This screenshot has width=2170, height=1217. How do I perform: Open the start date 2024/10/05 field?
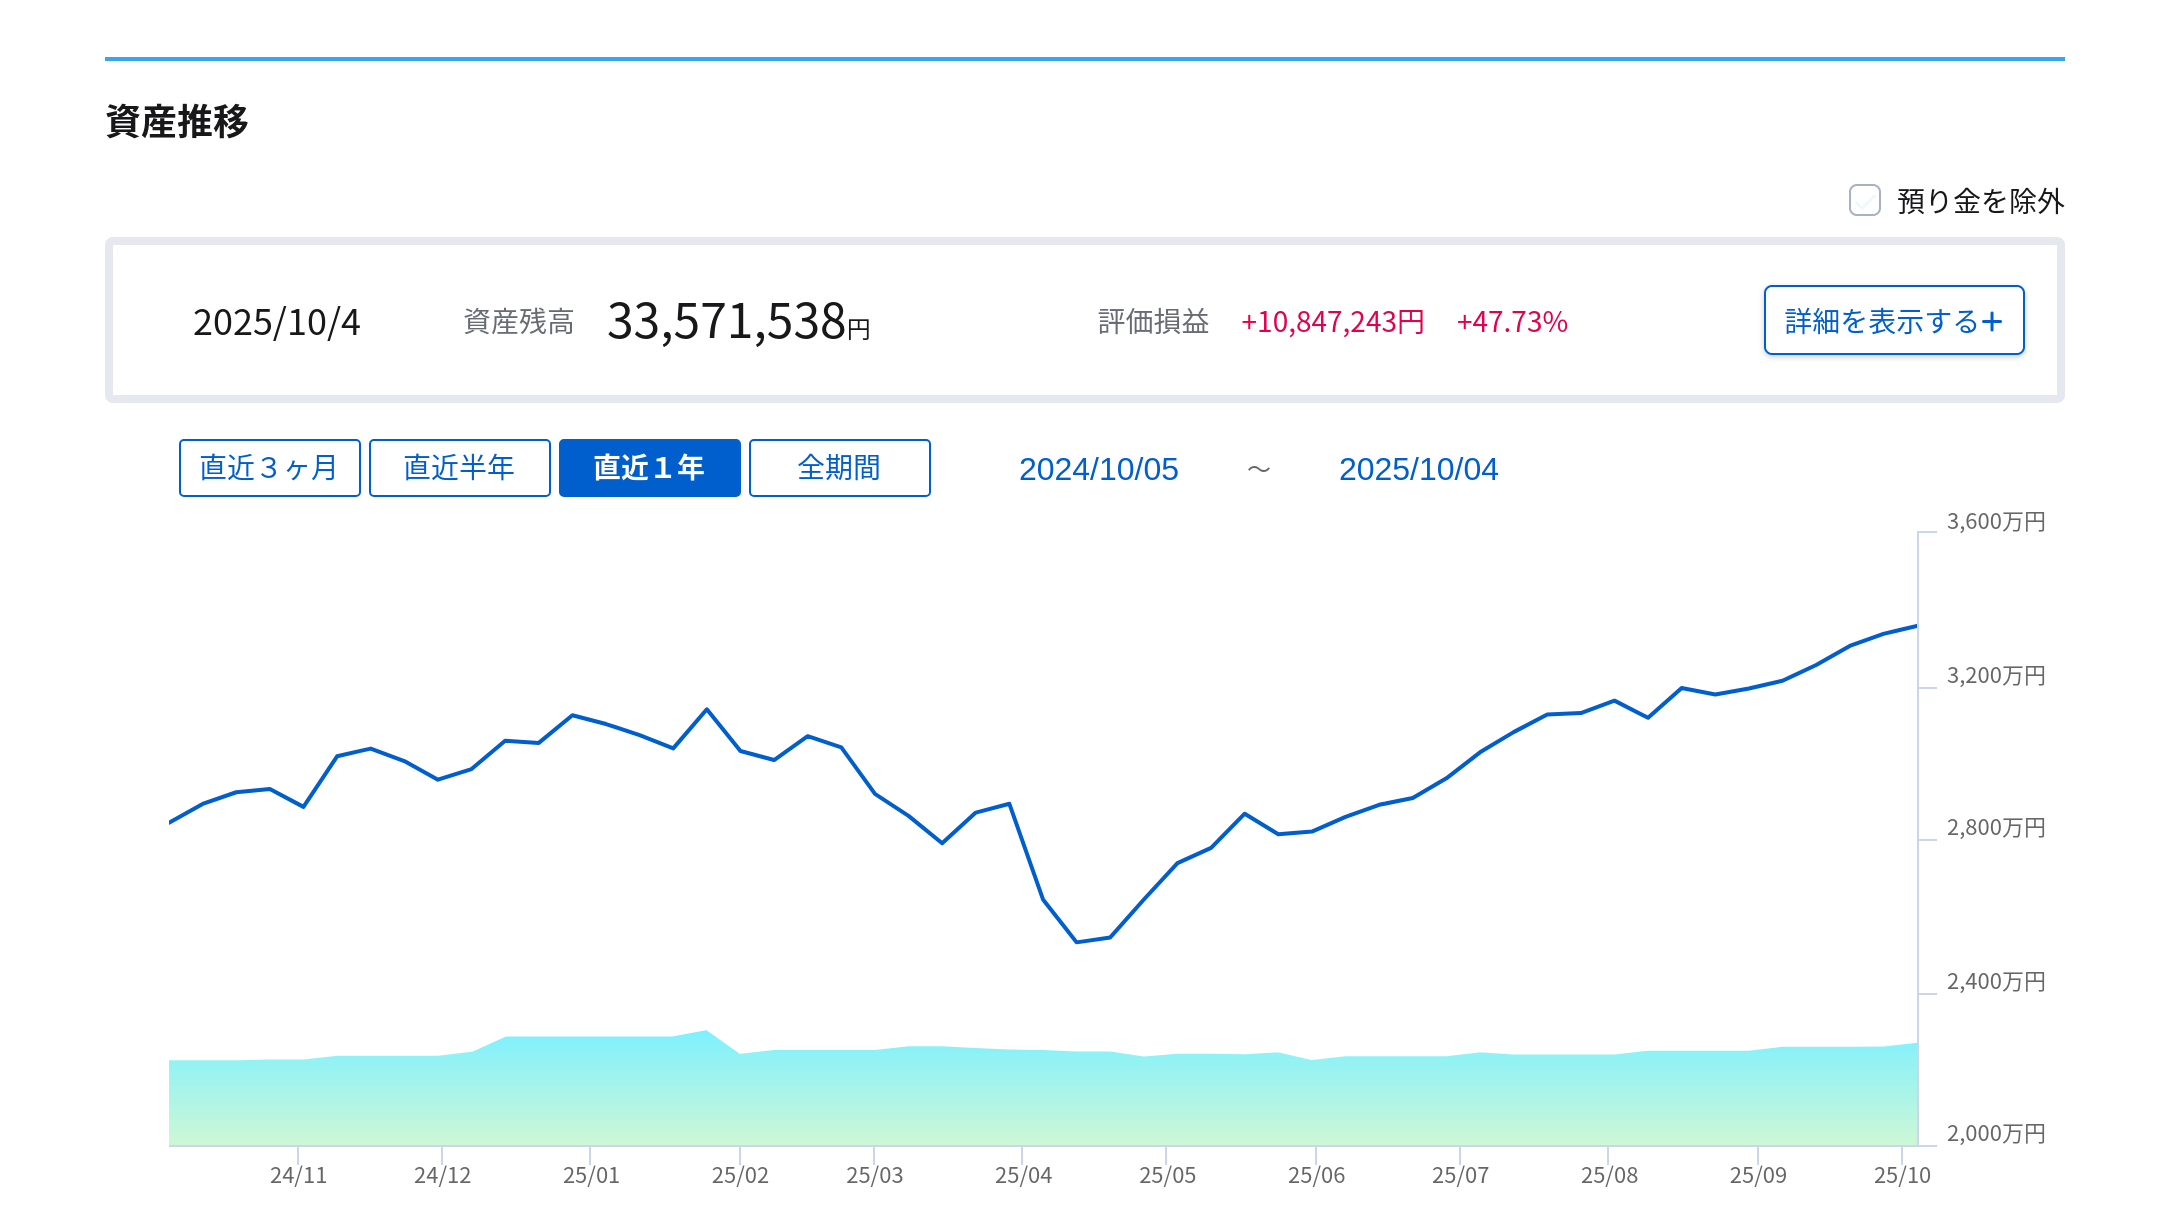[x=1098, y=469]
